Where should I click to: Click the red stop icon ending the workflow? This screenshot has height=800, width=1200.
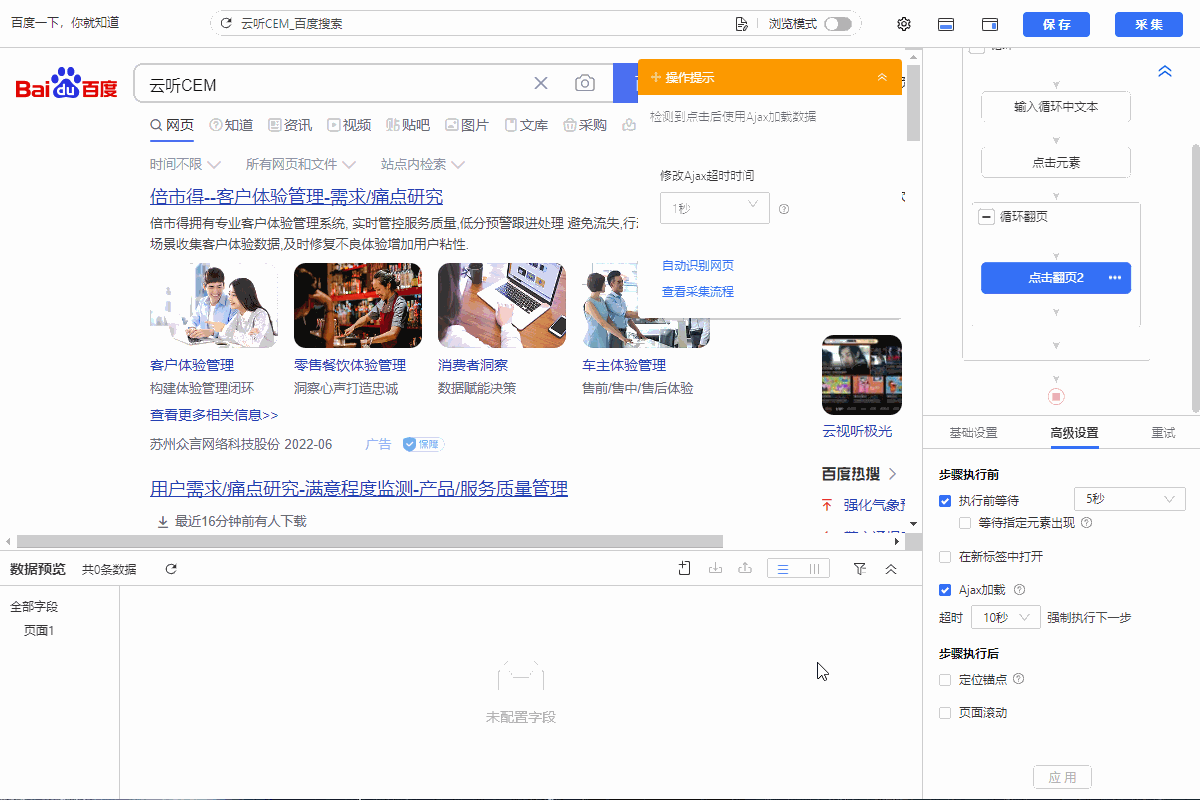tap(1056, 397)
